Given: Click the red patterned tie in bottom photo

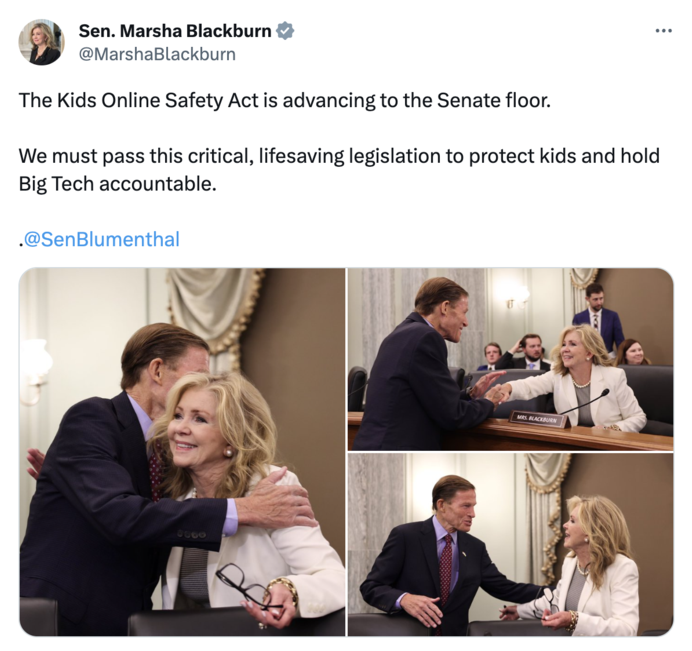Looking at the screenshot, I should coord(446,568).
